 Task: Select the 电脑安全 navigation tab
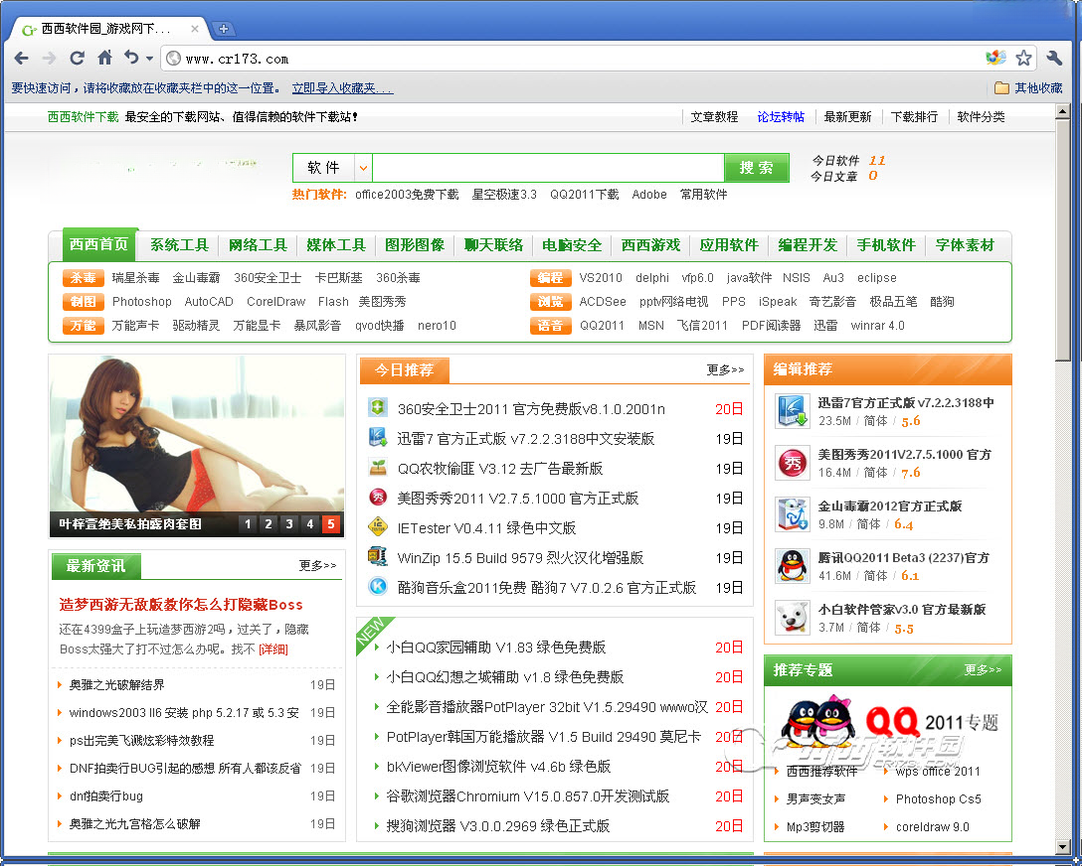[571, 245]
